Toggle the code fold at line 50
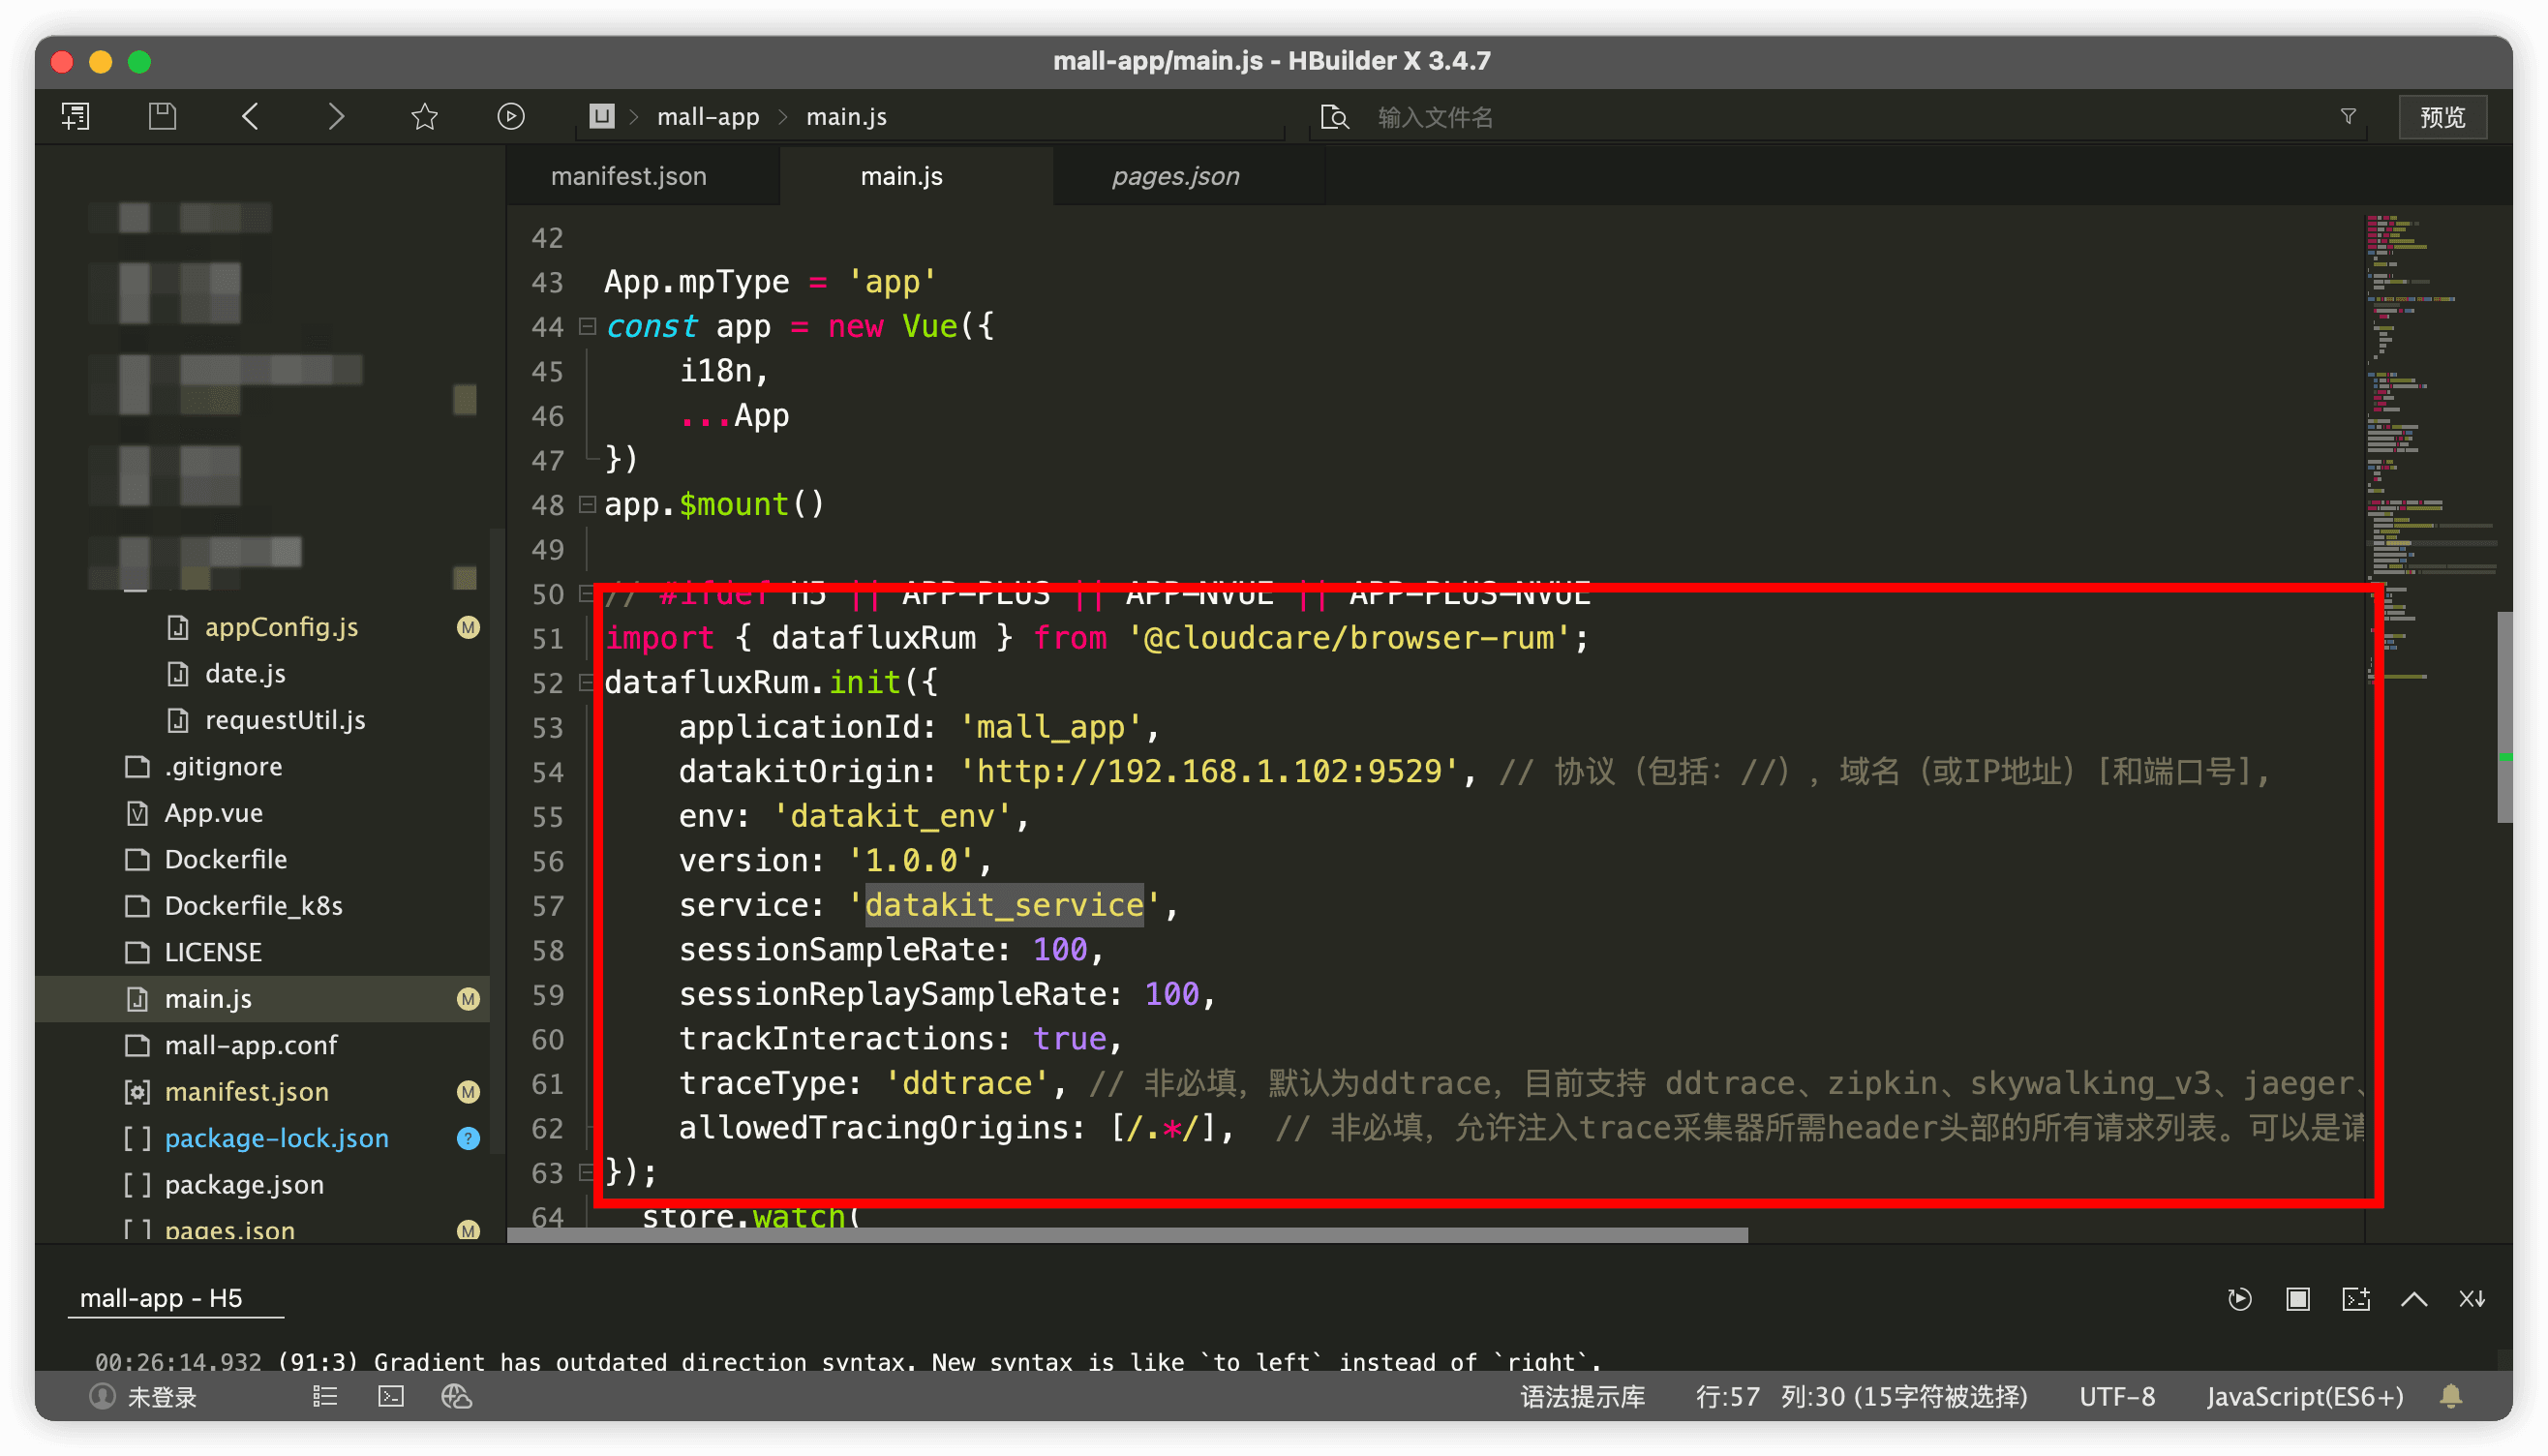Viewport: 2548px width, 1456px height. (588, 594)
